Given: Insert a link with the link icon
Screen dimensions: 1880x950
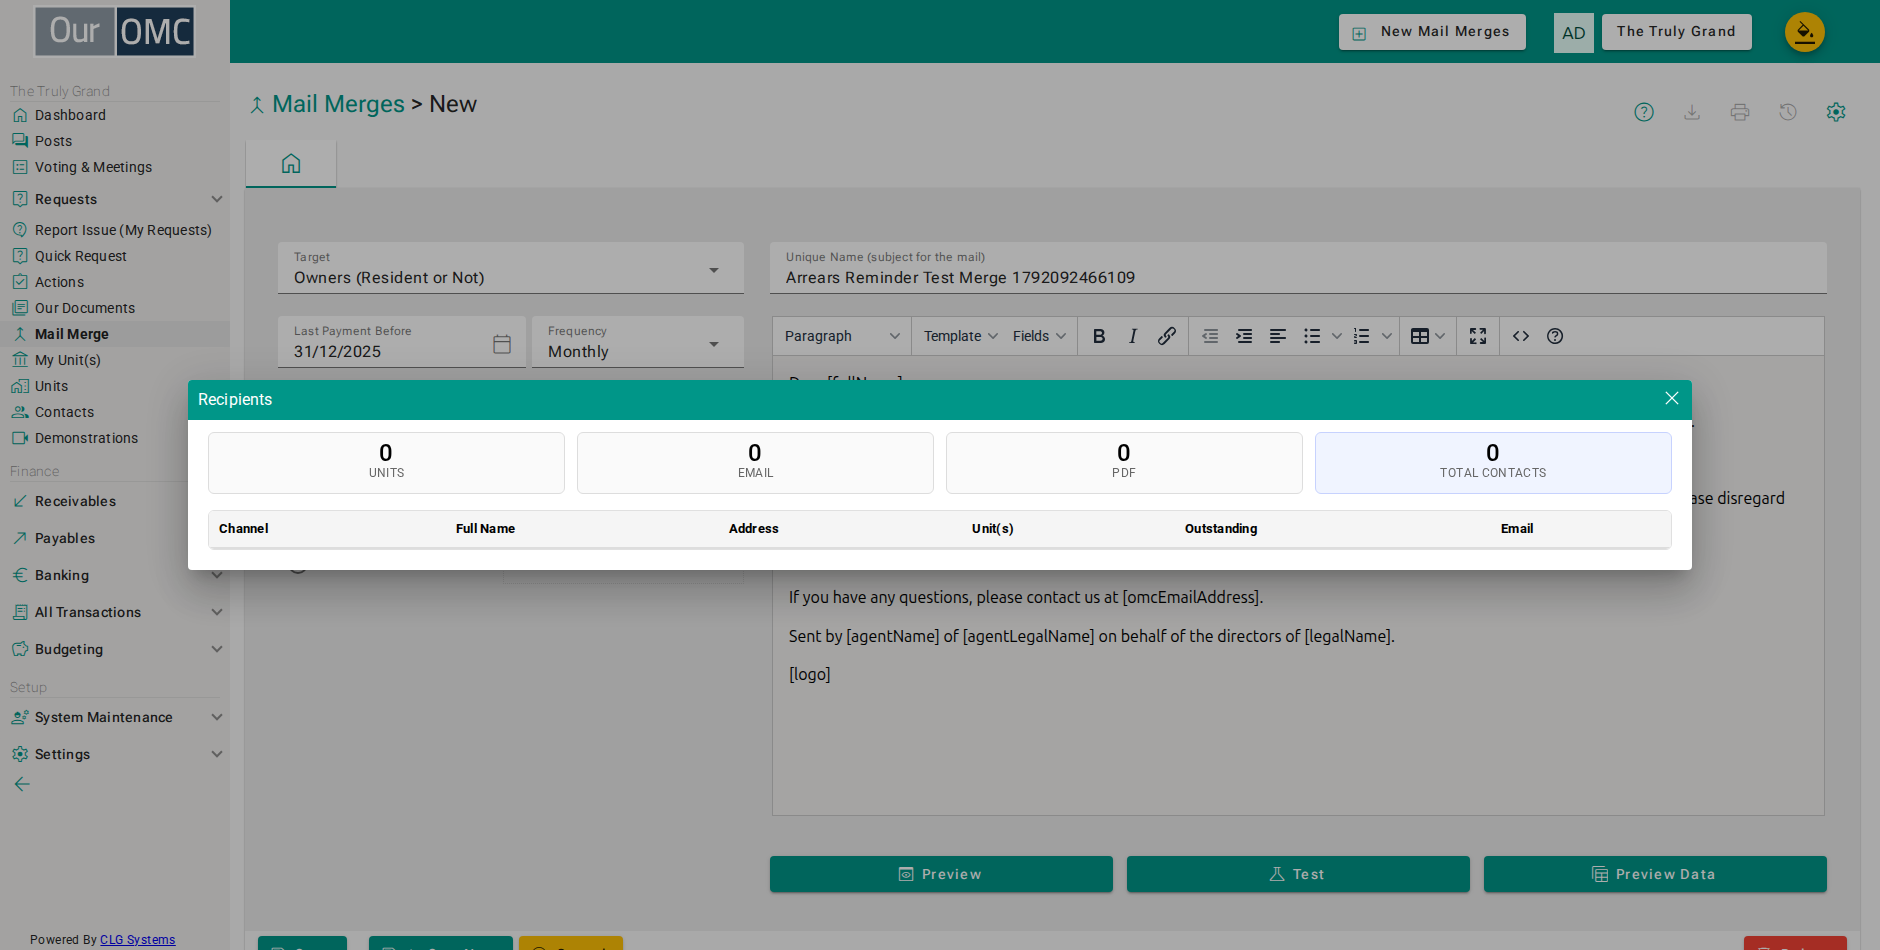Looking at the screenshot, I should pos(1166,336).
